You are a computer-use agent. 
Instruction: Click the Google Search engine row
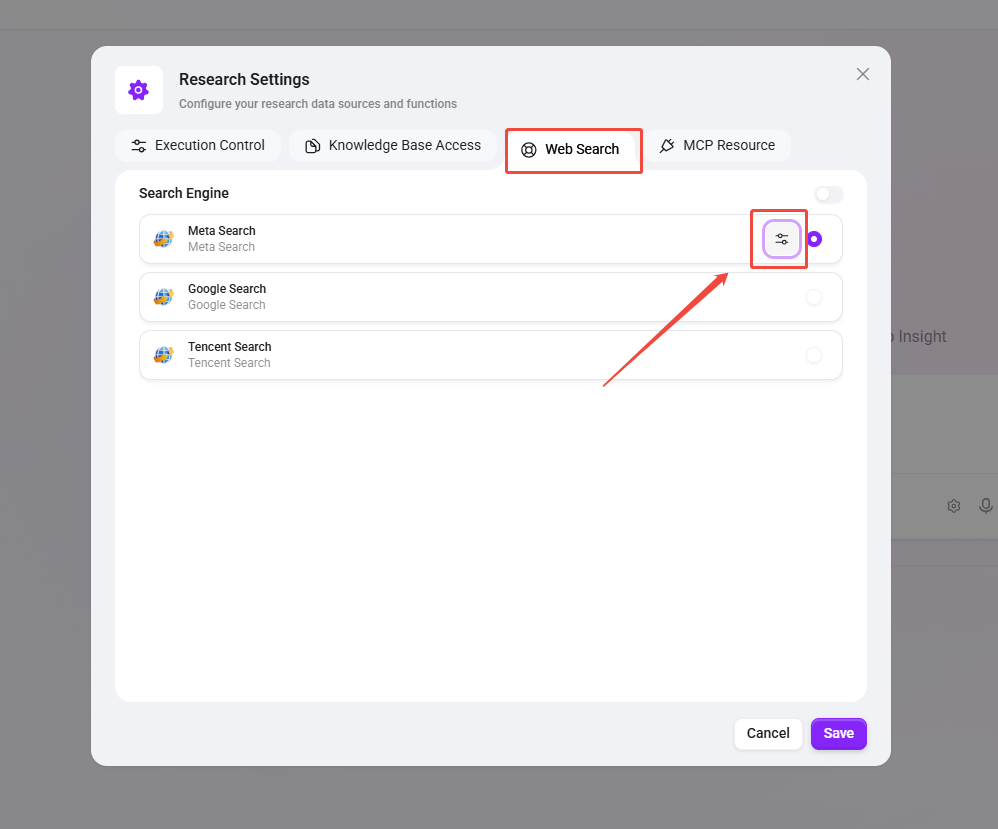click(x=490, y=297)
